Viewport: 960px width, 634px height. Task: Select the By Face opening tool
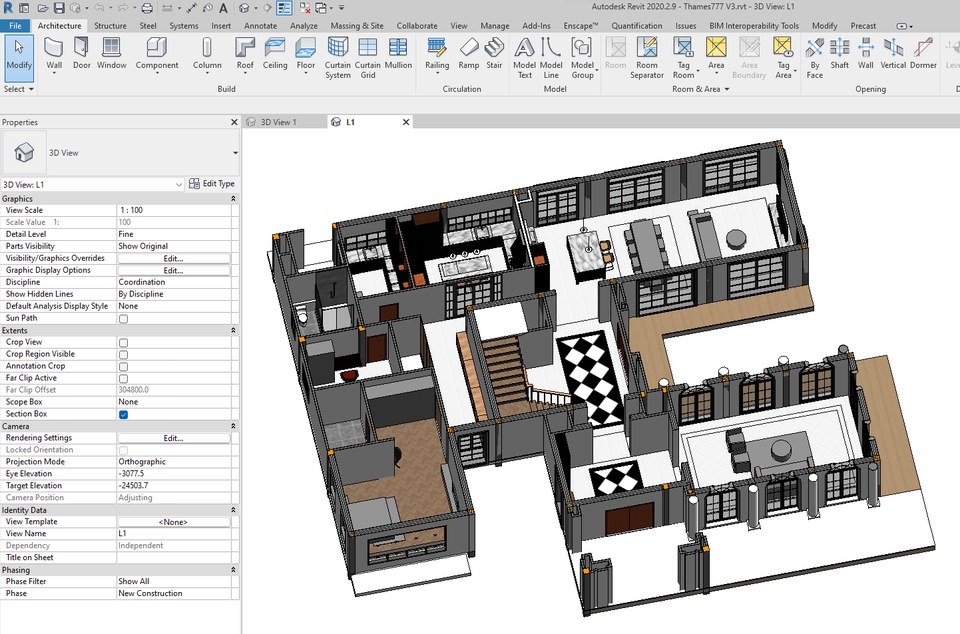[x=814, y=58]
